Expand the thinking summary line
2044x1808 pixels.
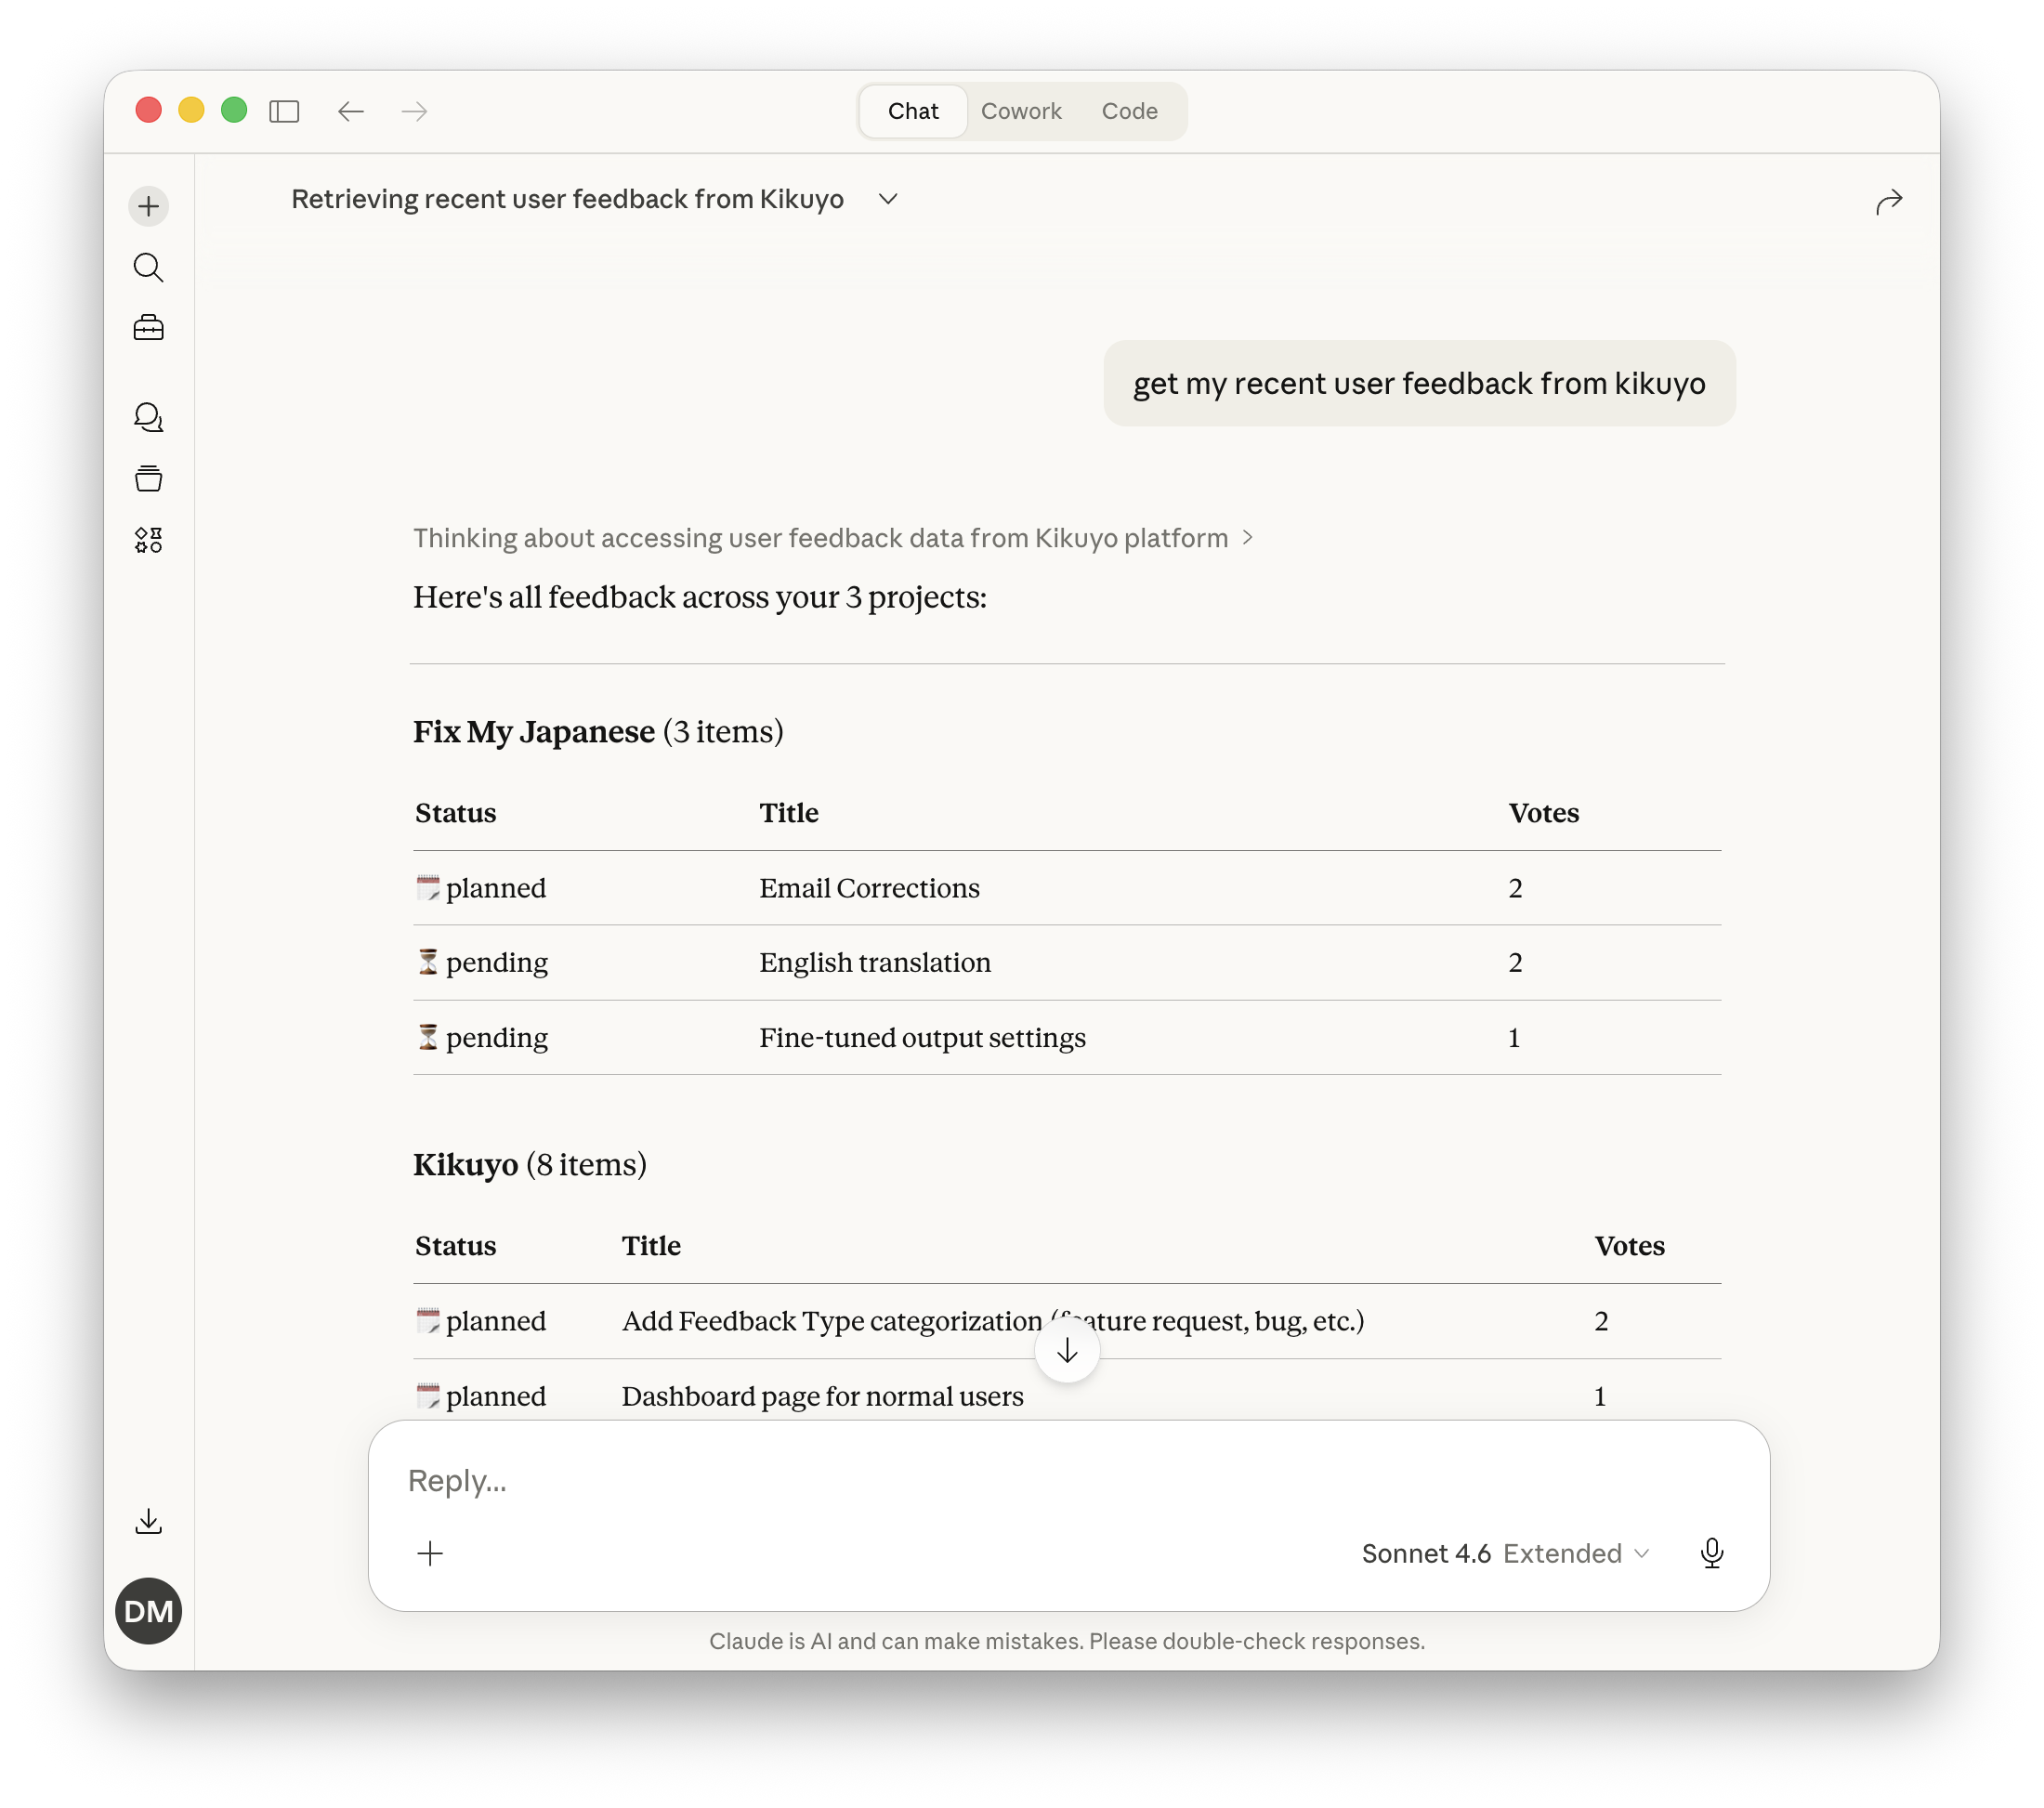(832, 538)
